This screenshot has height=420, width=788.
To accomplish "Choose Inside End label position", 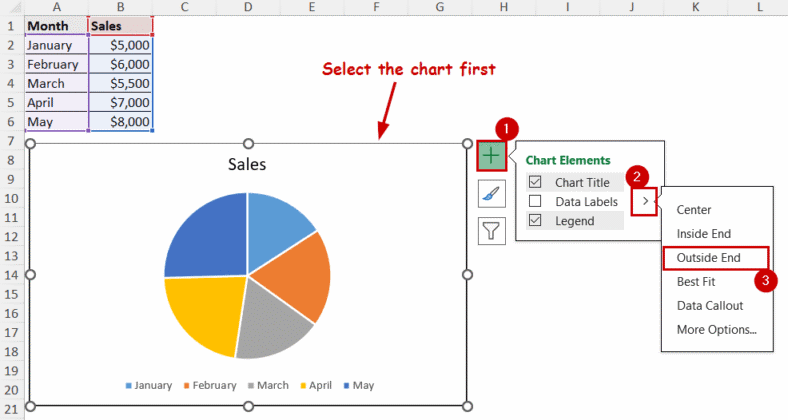I will [703, 234].
